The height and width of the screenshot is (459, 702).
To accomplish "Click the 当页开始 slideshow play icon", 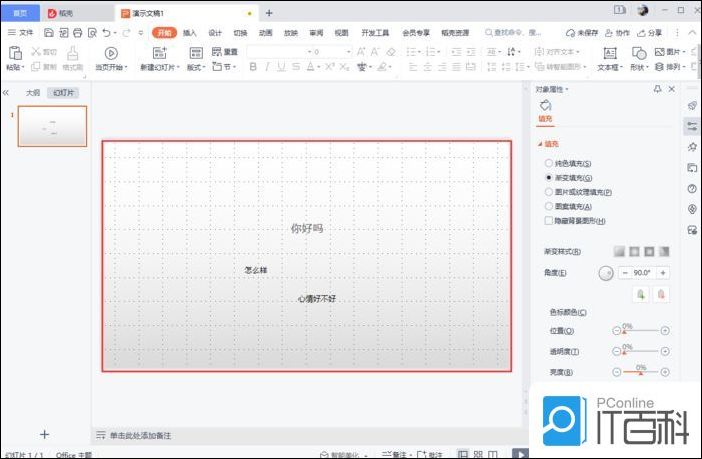I will [x=111, y=53].
